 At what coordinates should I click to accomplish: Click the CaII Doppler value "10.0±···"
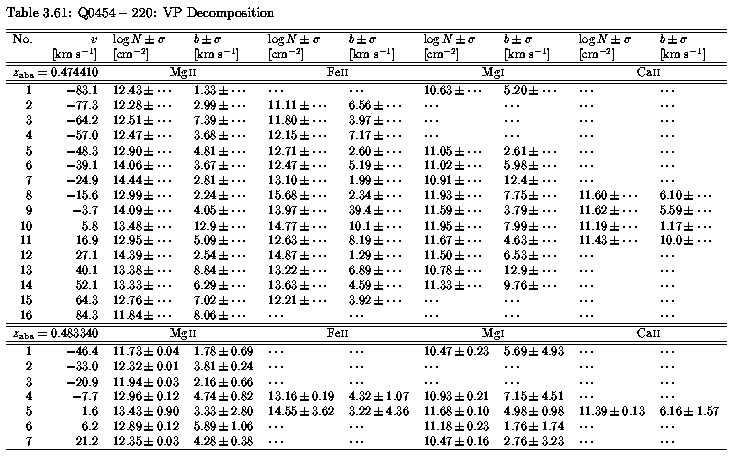(x=685, y=241)
